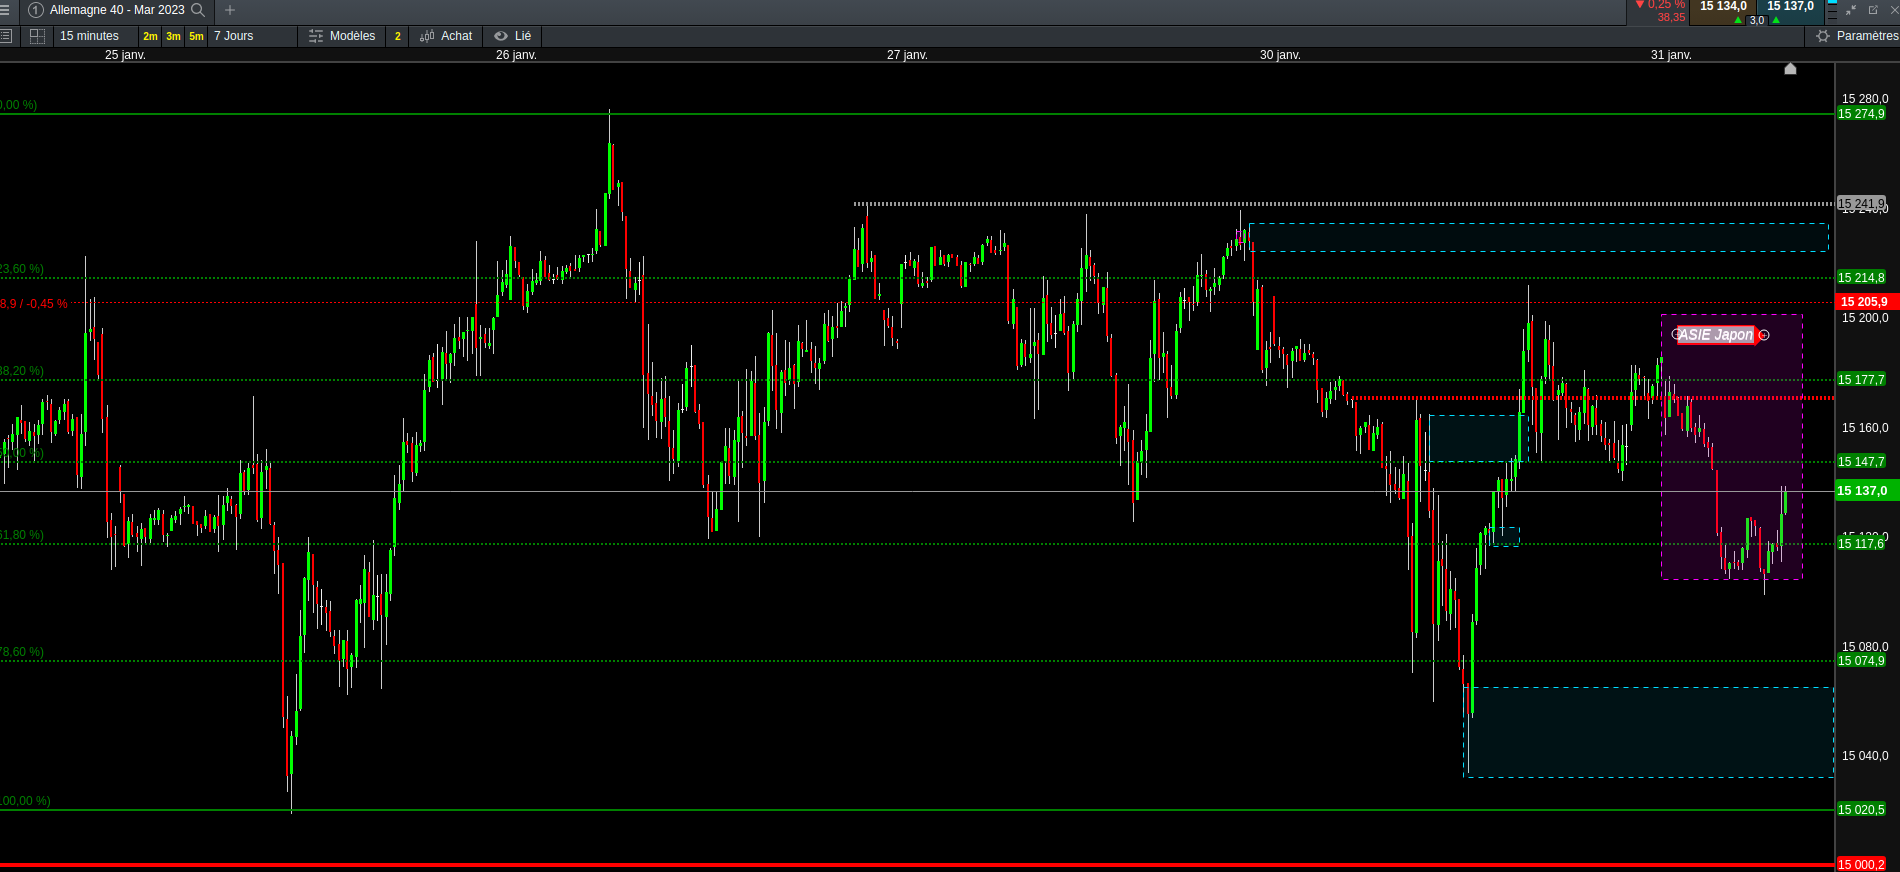The image size is (1900, 872).
Task: Click the current price label 15 137,0
Action: (x=1866, y=491)
